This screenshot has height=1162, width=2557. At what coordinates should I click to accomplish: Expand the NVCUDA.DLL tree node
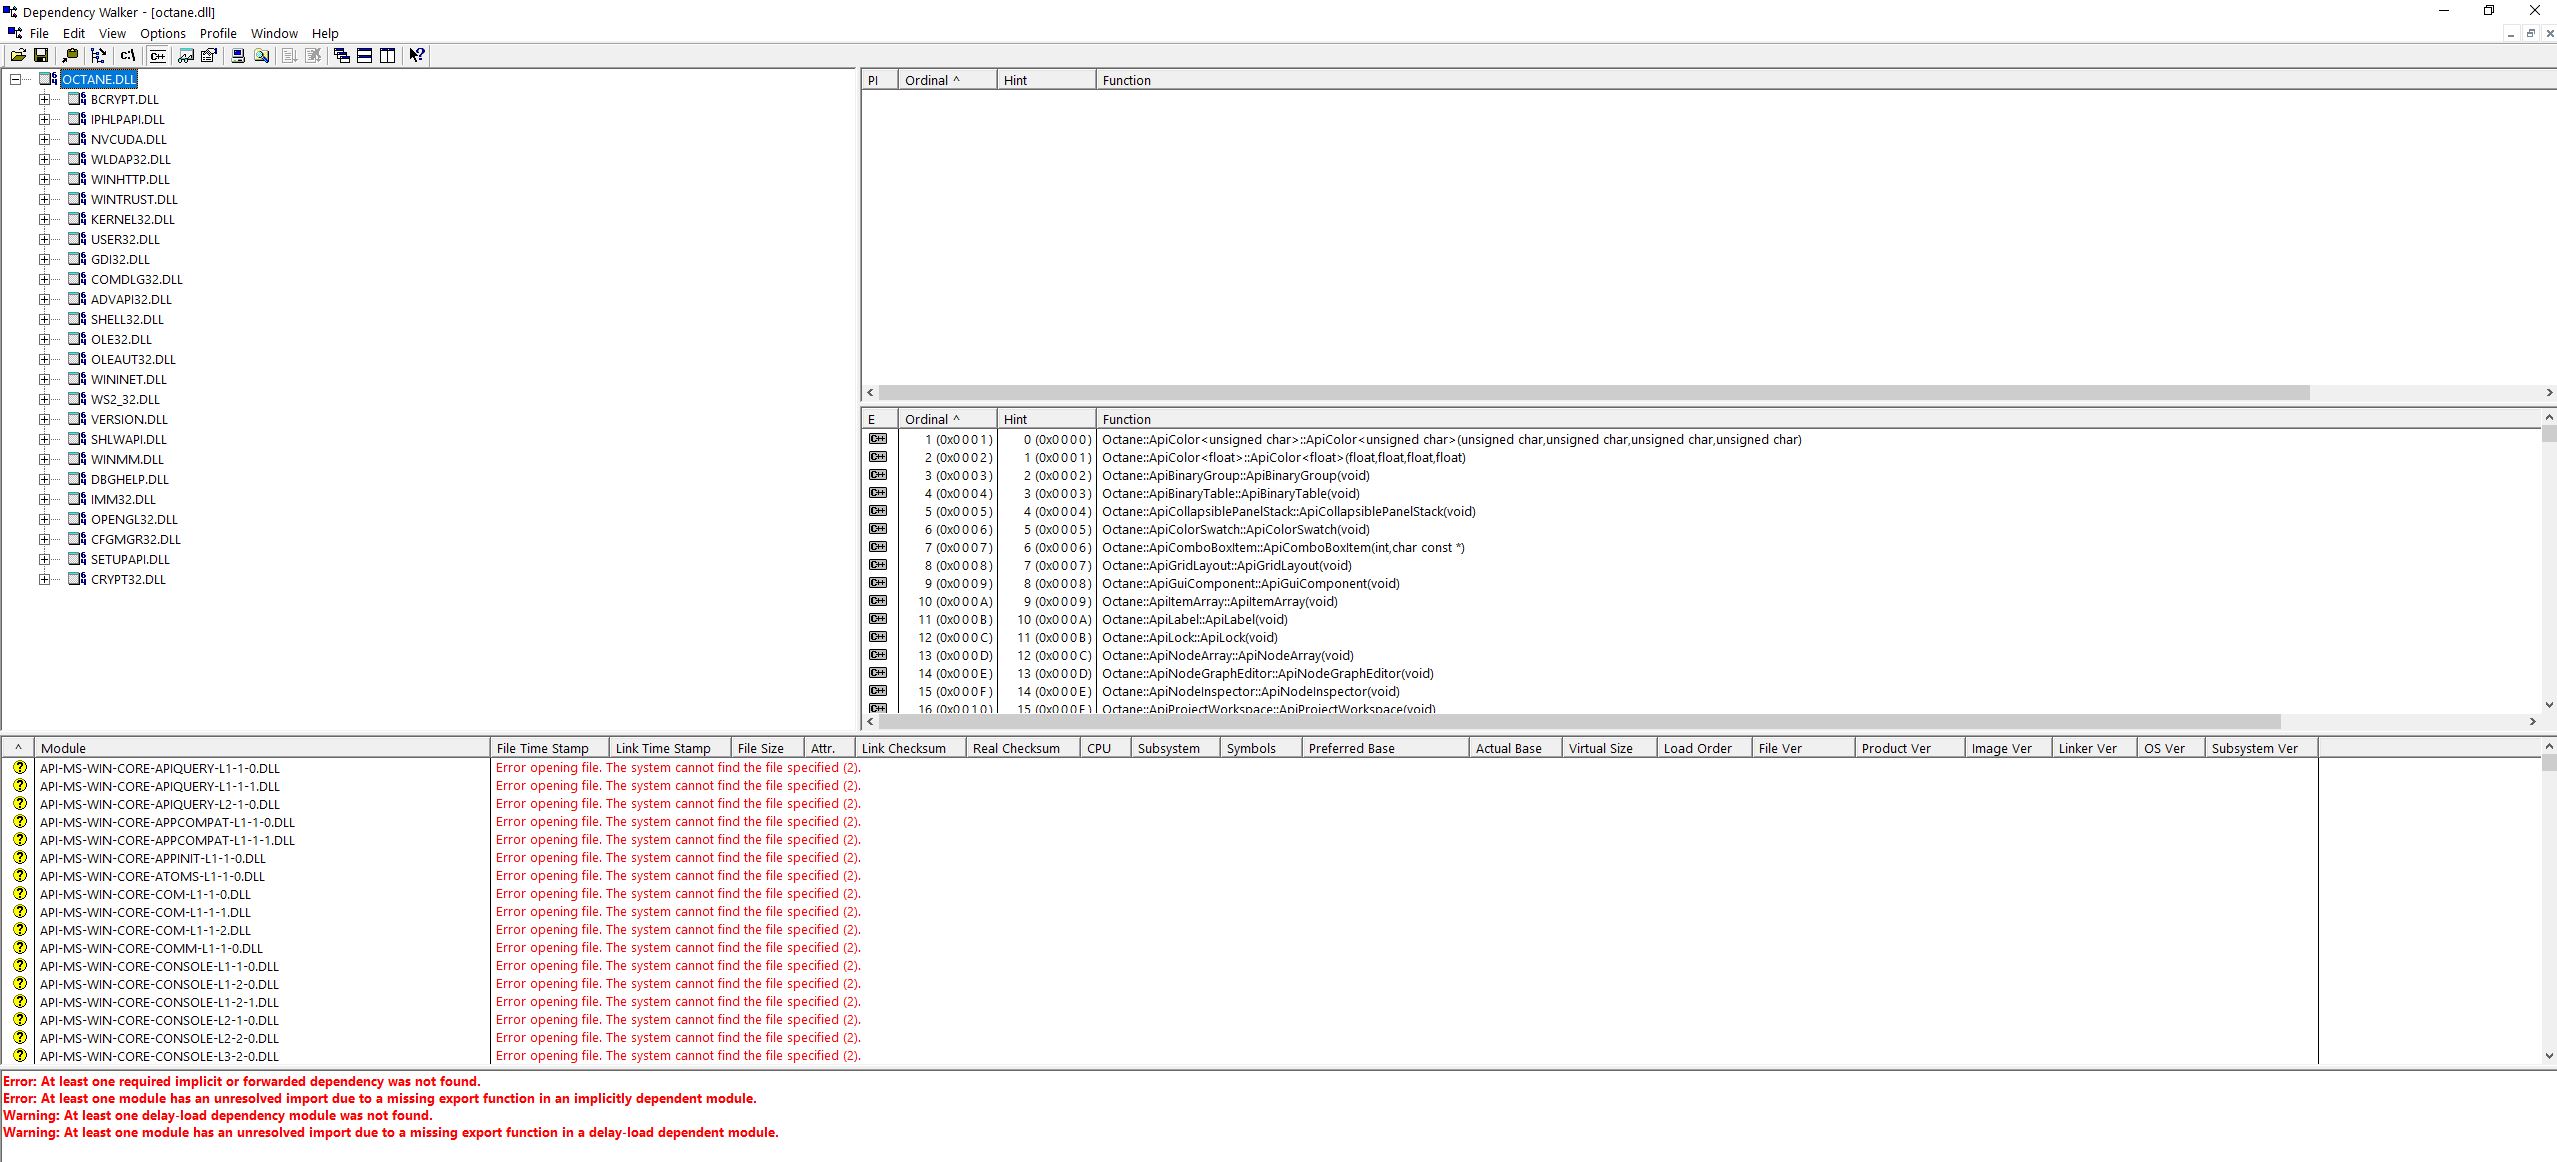[44, 139]
